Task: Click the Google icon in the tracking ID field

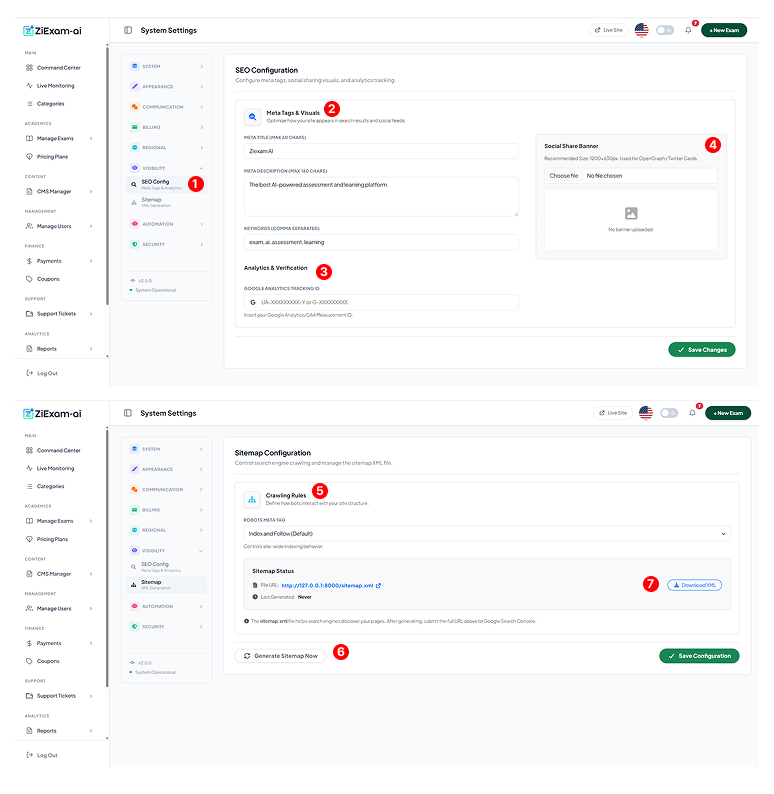Action: pyautogui.click(x=253, y=301)
